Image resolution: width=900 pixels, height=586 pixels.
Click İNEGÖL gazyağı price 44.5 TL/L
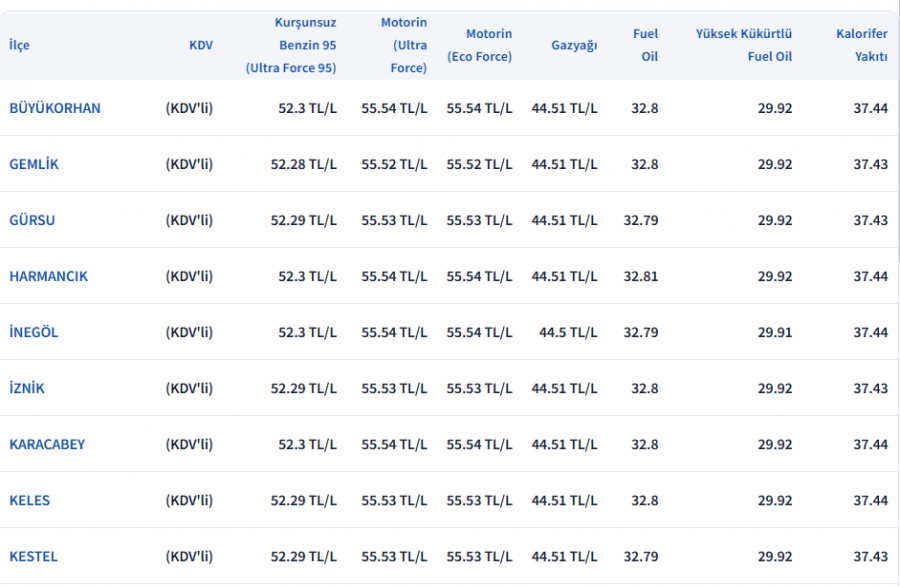[x=568, y=332]
